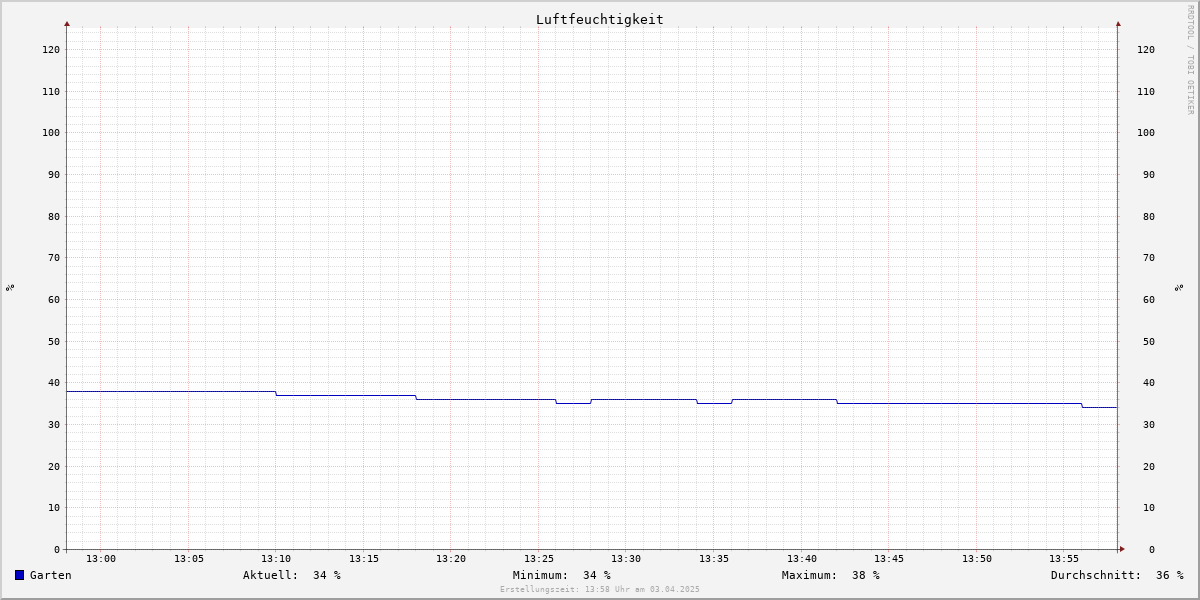The image size is (1200, 600).
Task: Click the 13:45 time axis label
Action: (889, 558)
